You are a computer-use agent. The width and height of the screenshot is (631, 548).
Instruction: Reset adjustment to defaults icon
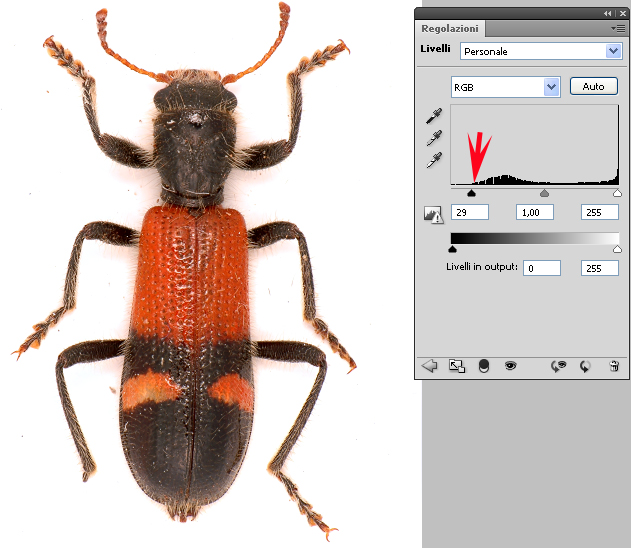pos(586,366)
